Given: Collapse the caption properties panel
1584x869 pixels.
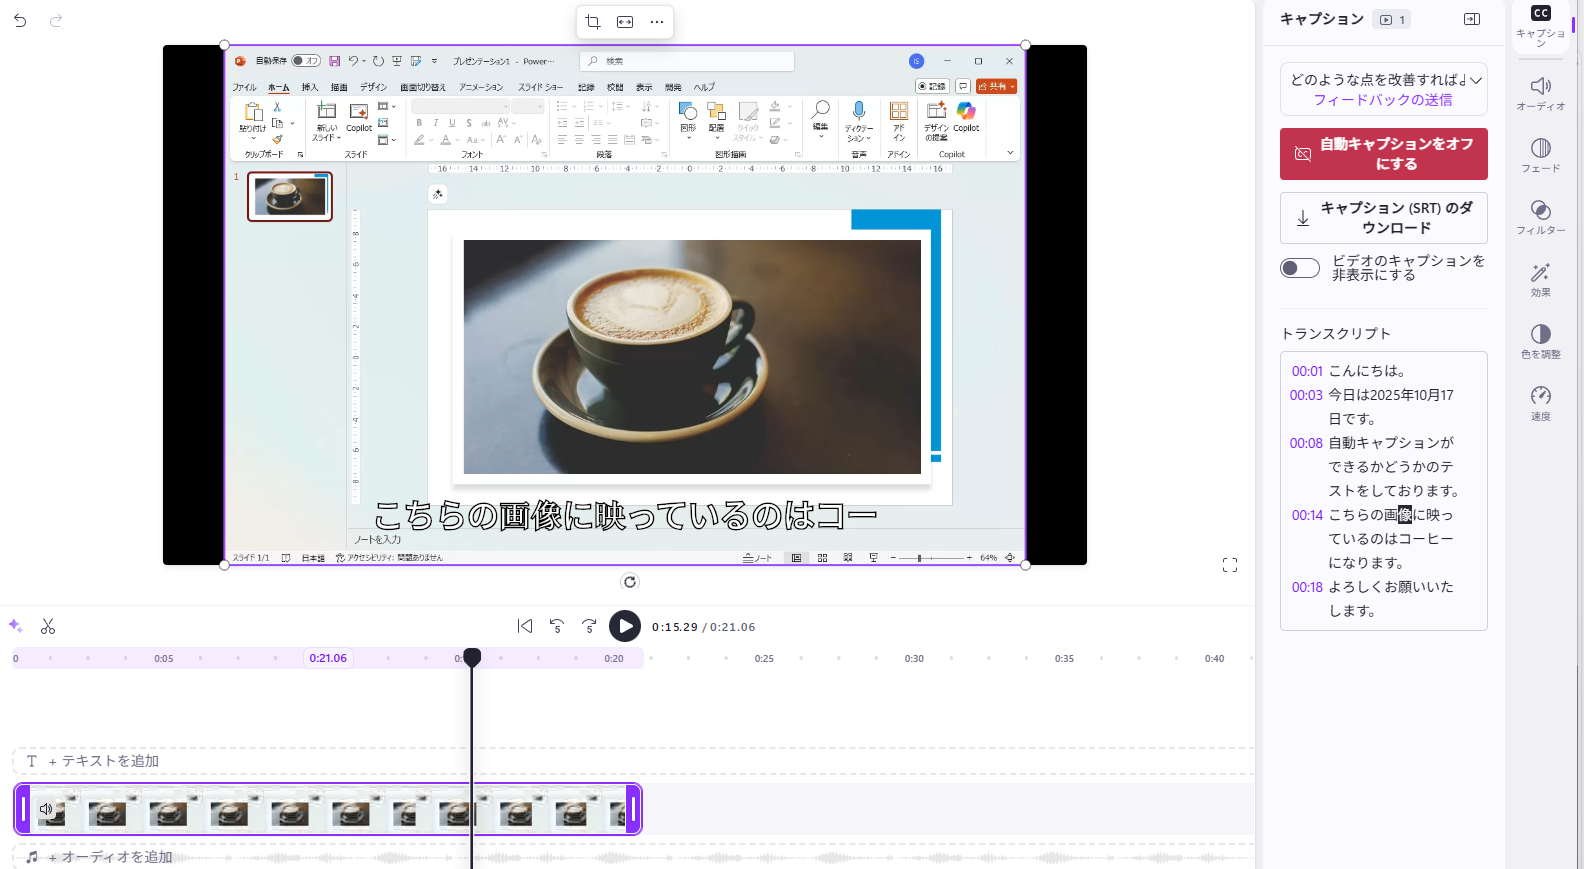Looking at the screenshot, I should pos(1472,19).
